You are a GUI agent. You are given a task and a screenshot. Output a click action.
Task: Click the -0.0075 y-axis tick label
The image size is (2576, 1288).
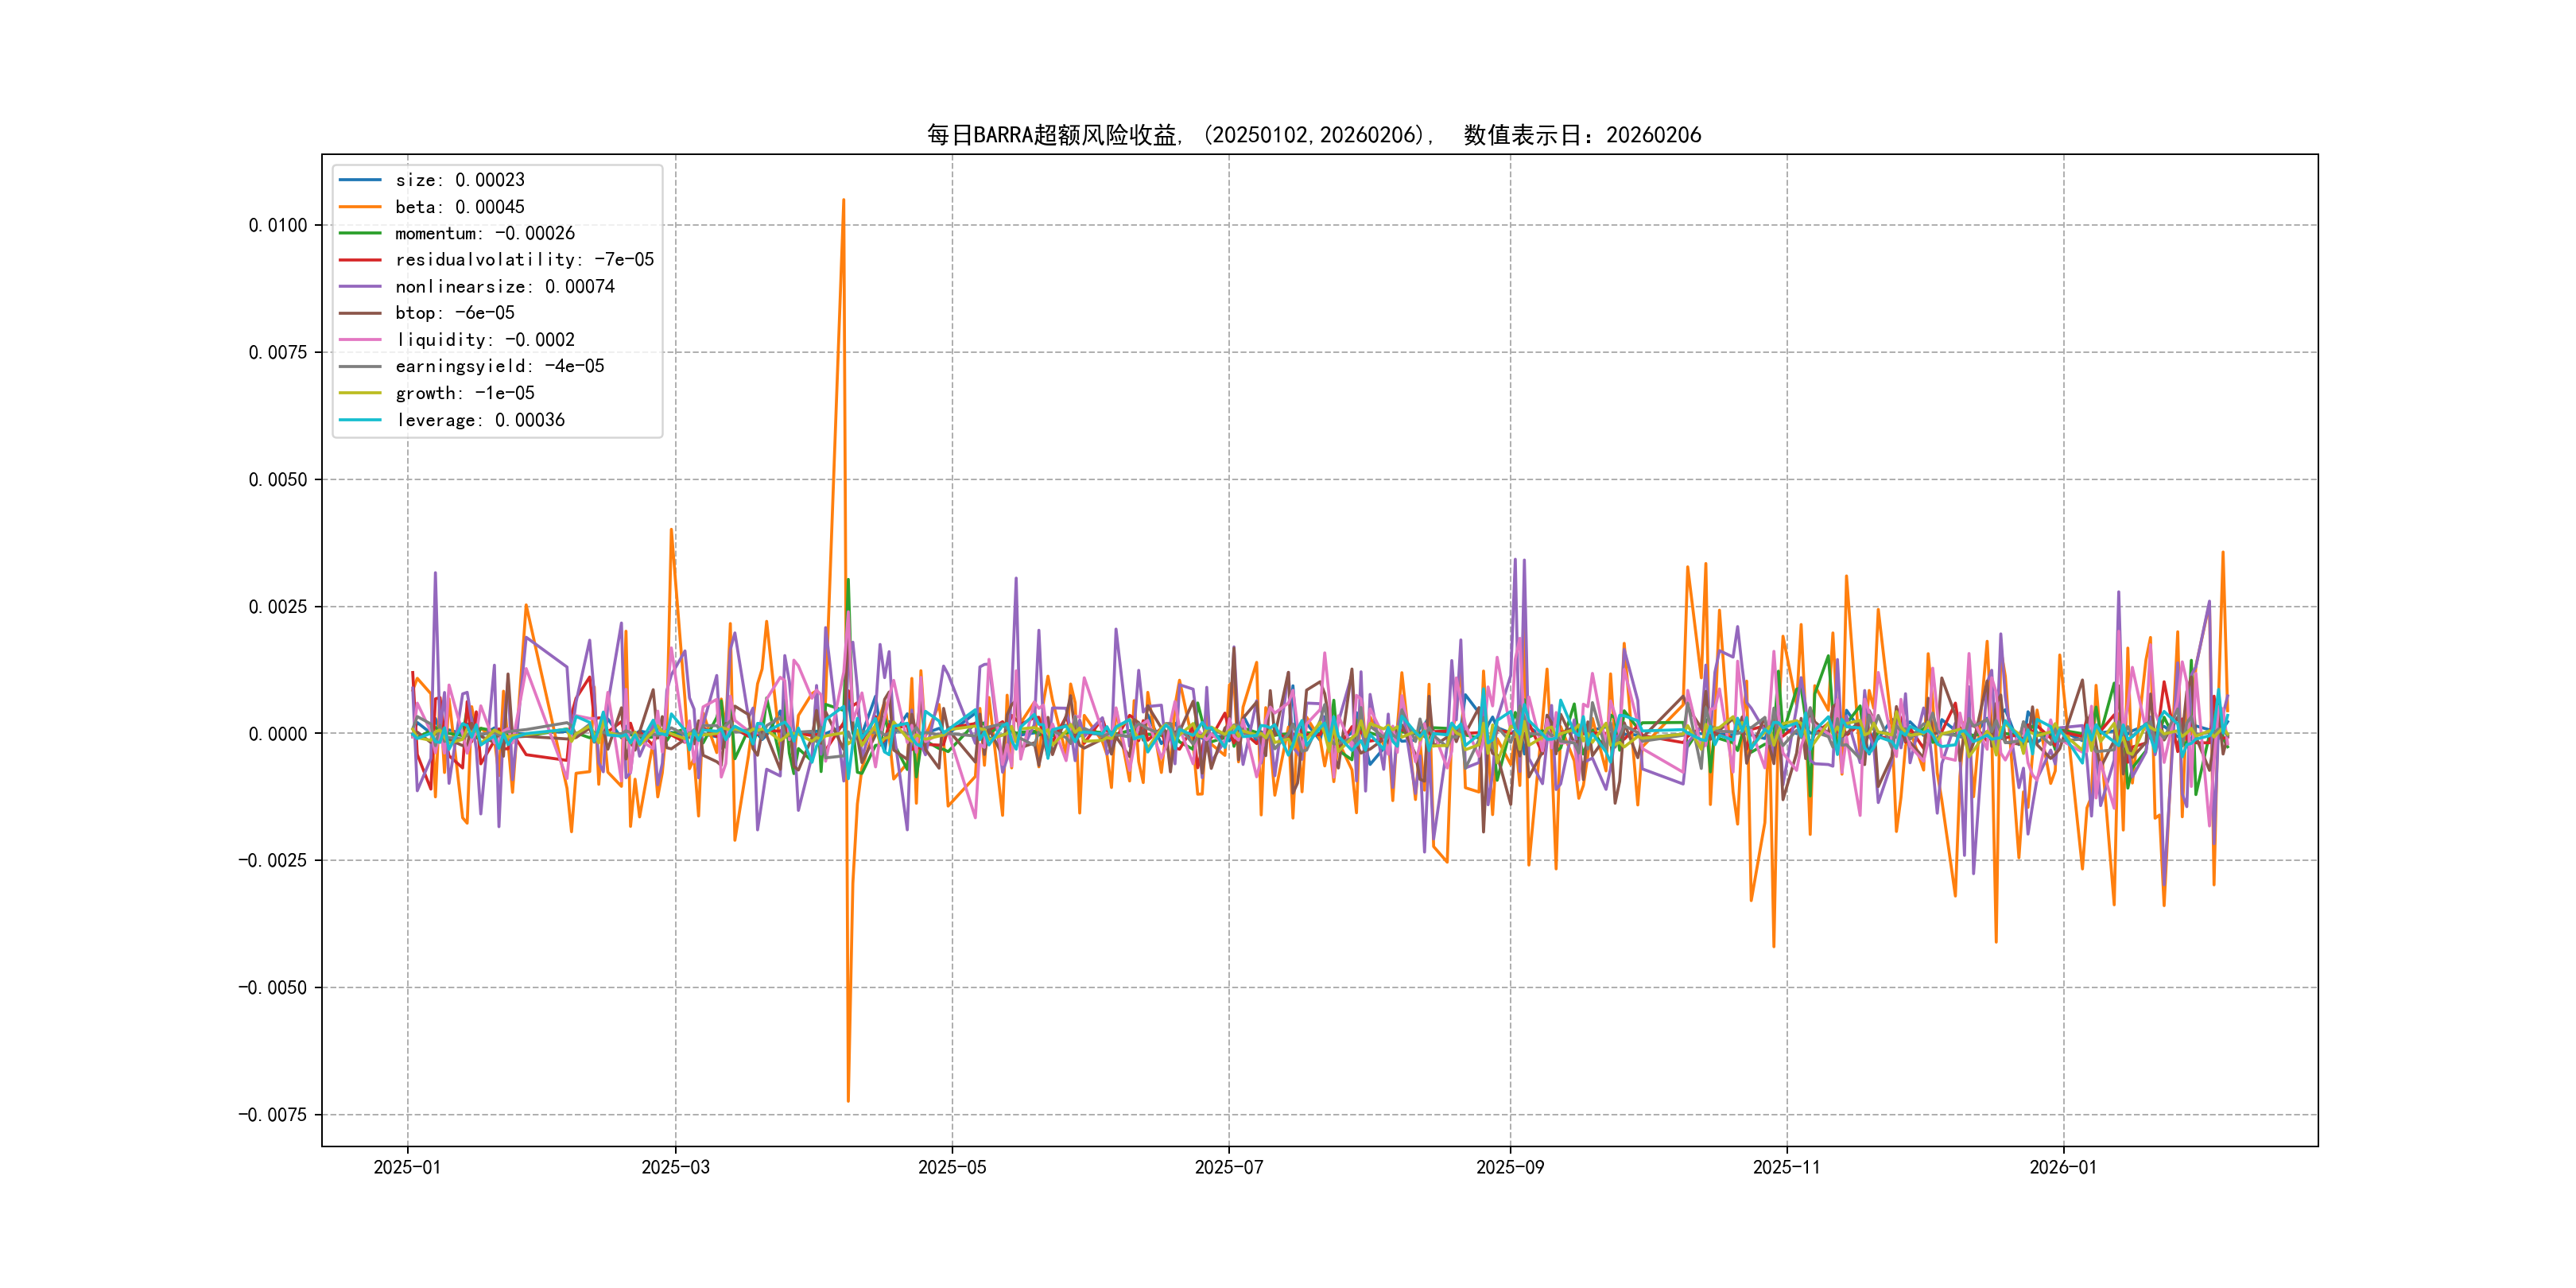point(272,1115)
